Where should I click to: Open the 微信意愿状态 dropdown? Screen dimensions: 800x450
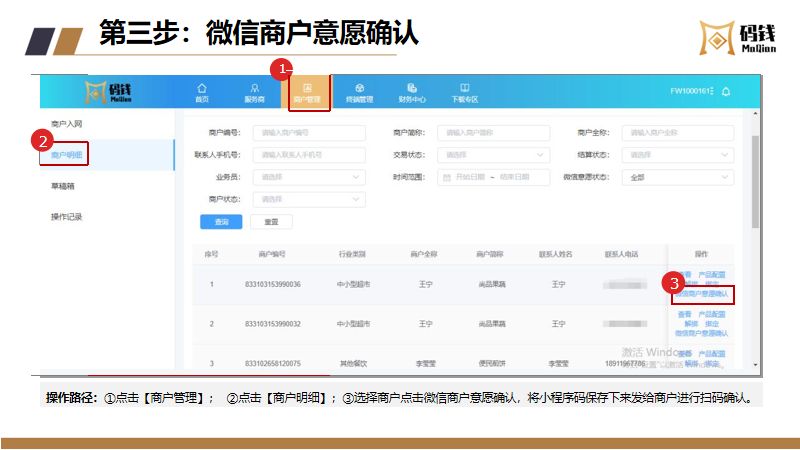(x=677, y=177)
